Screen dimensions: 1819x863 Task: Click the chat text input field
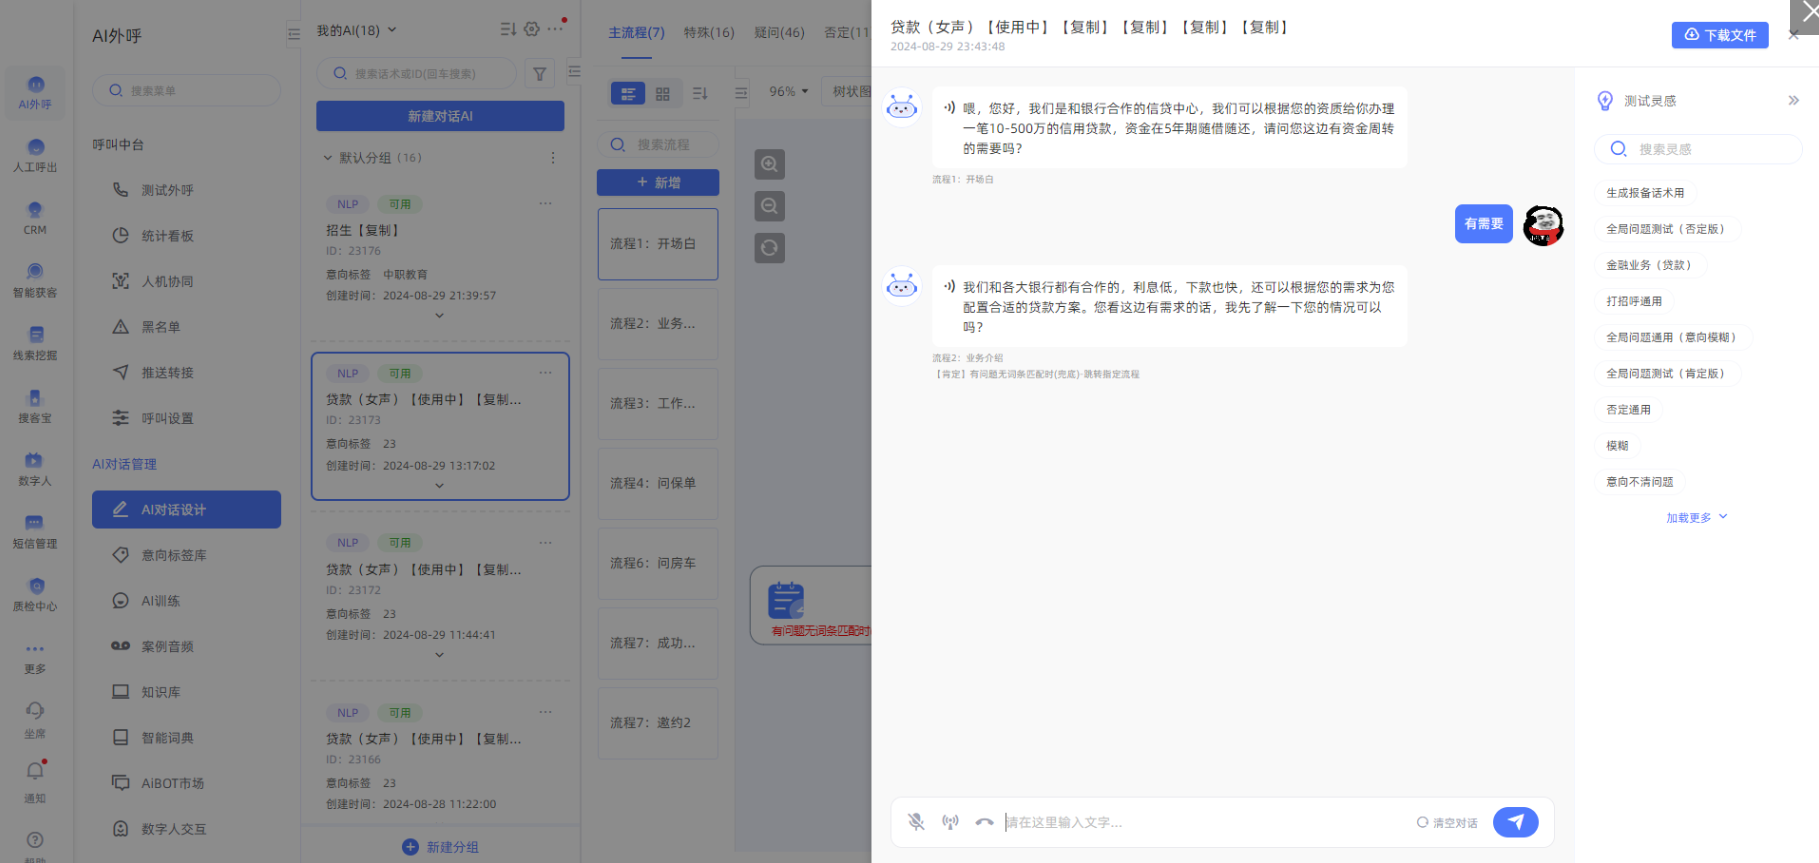tap(1200, 822)
